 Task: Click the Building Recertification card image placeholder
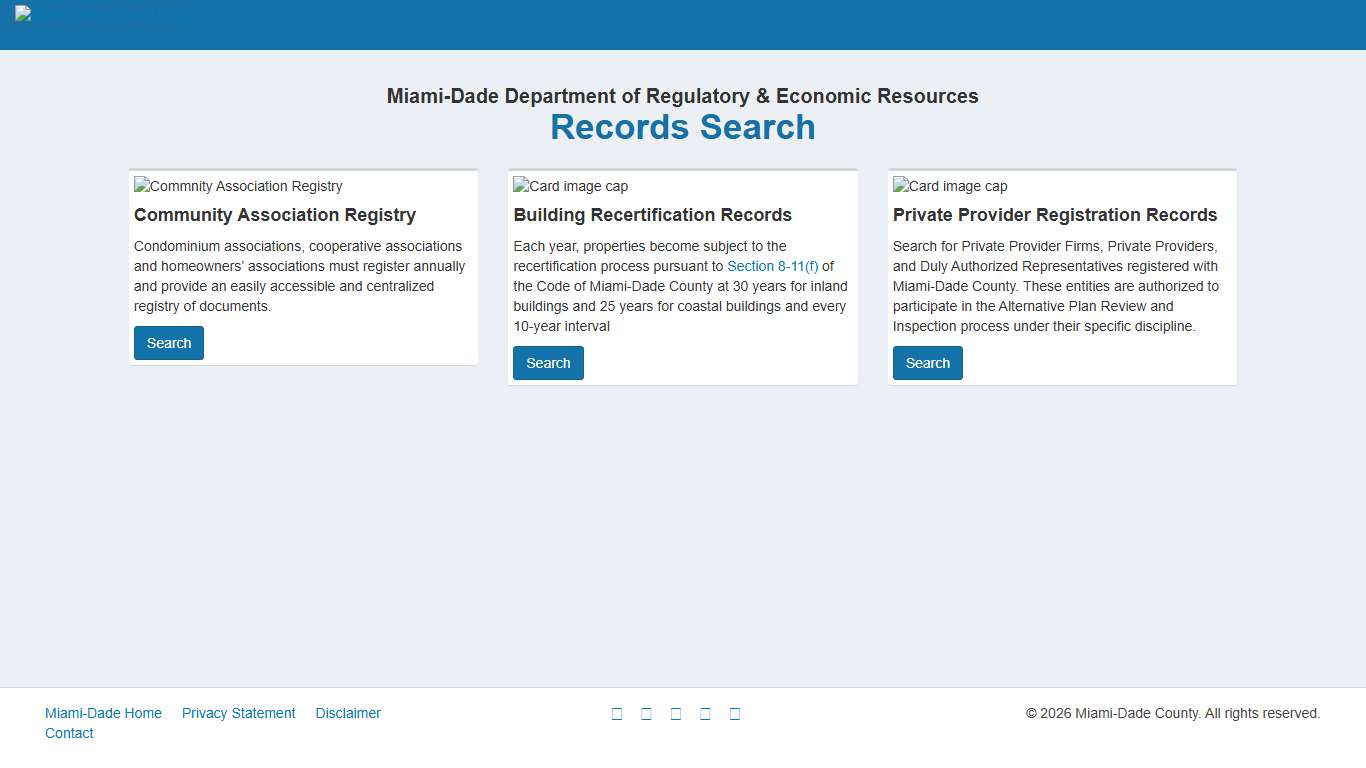coord(570,186)
